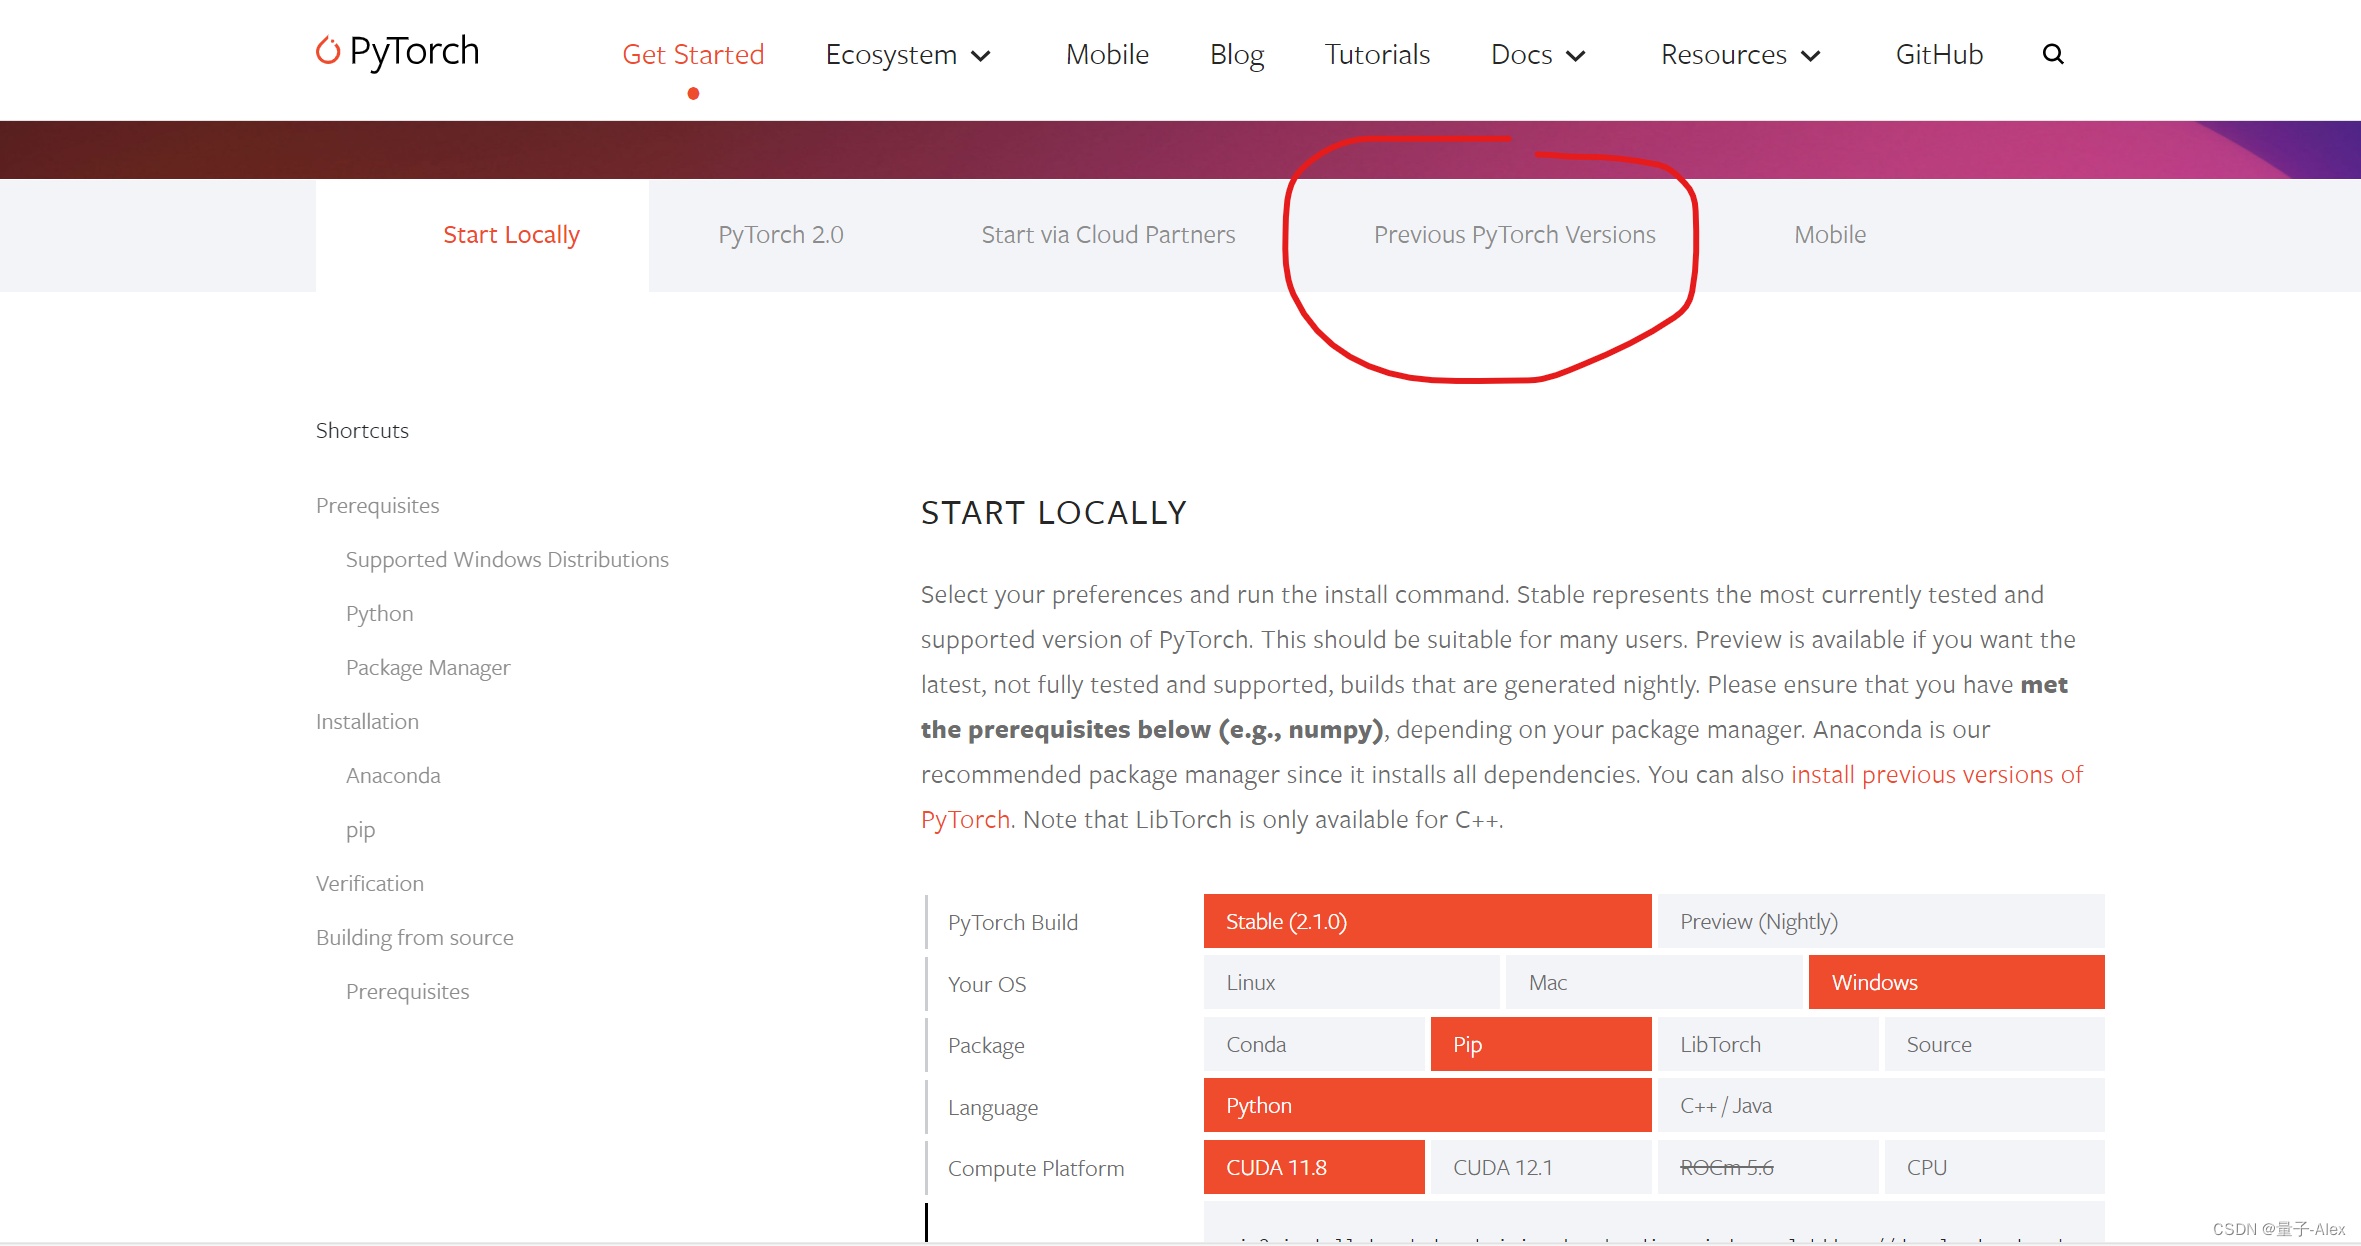Image resolution: width=2361 pixels, height=1246 pixels.
Task: Choose Windows as your OS
Action: click(1956, 982)
